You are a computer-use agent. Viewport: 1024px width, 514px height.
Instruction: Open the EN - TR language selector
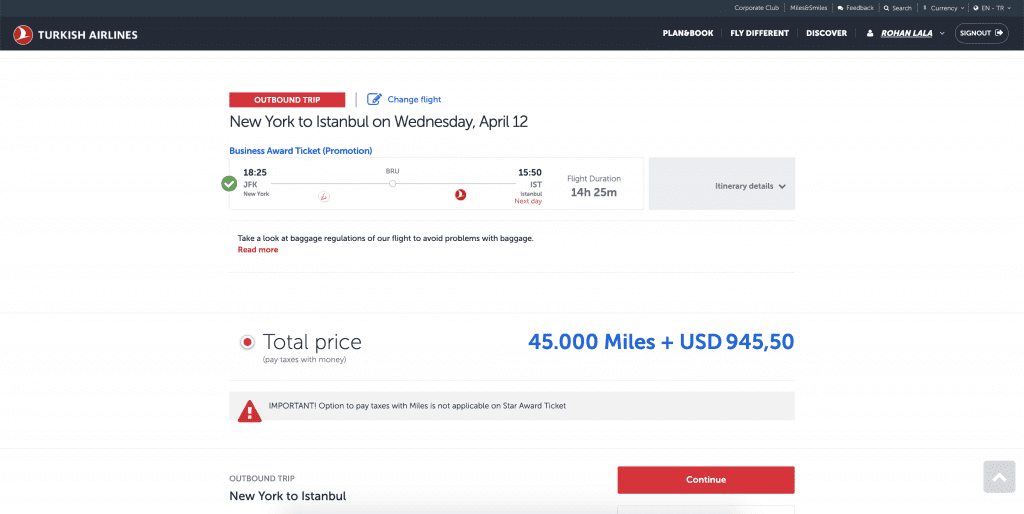(992, 8)
